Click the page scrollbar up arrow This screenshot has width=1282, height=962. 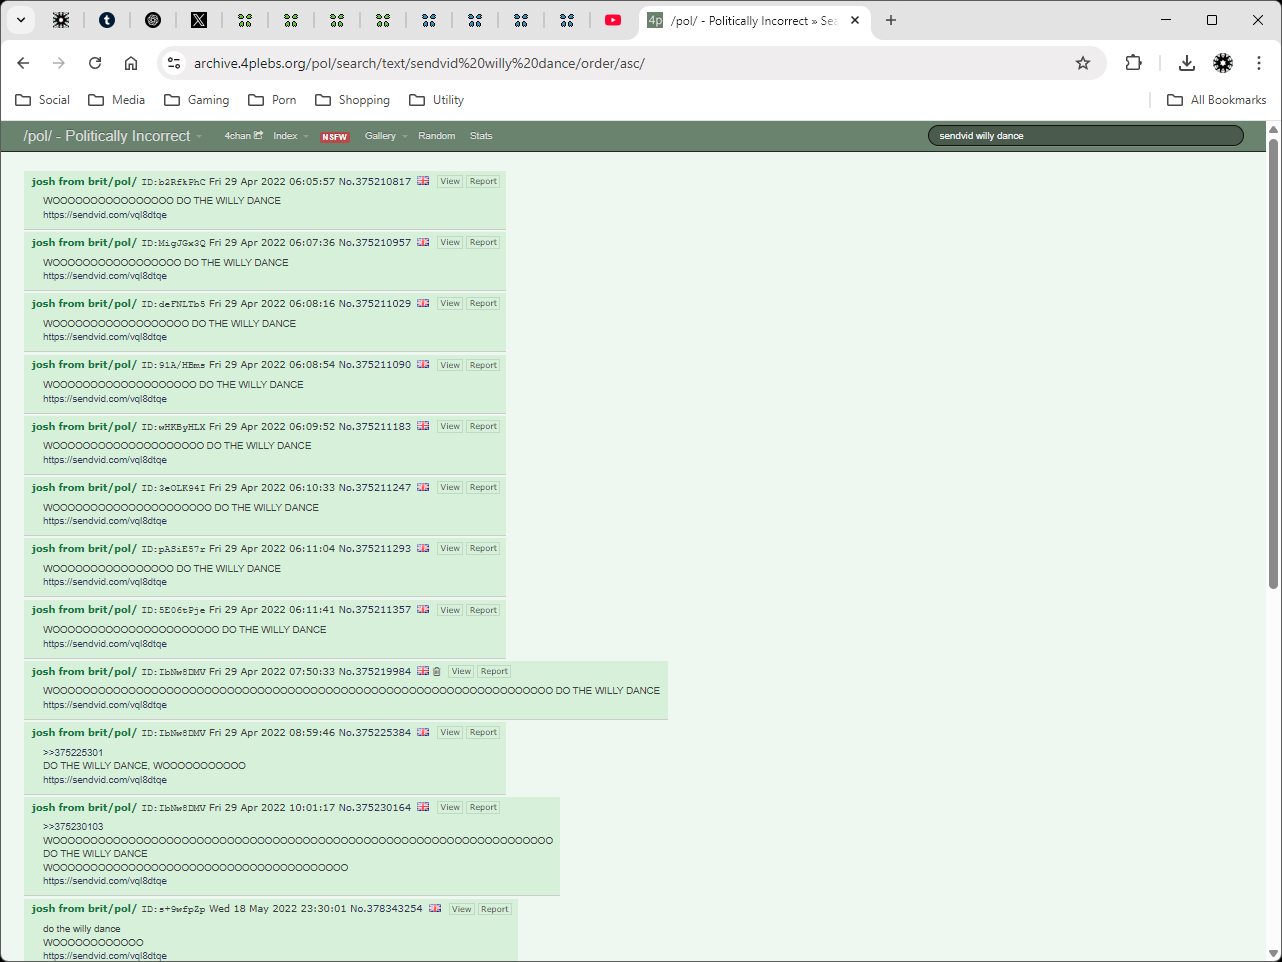1273,129
